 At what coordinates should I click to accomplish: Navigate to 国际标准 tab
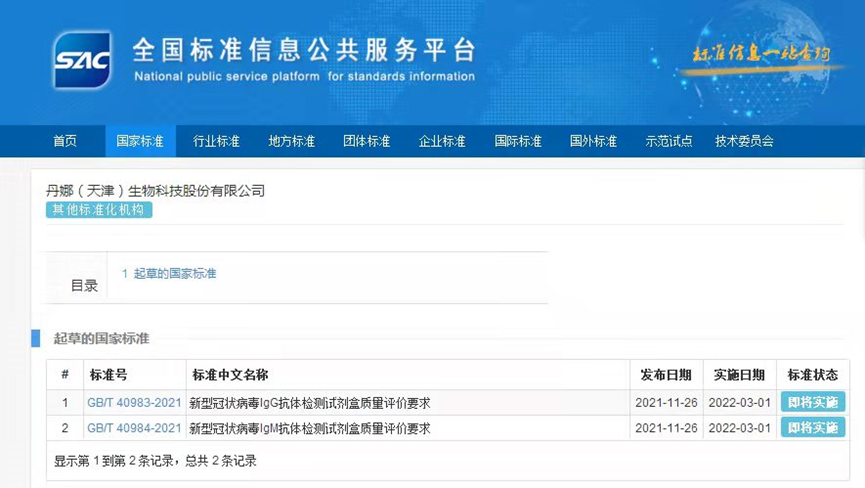click(x=518, y=141)
